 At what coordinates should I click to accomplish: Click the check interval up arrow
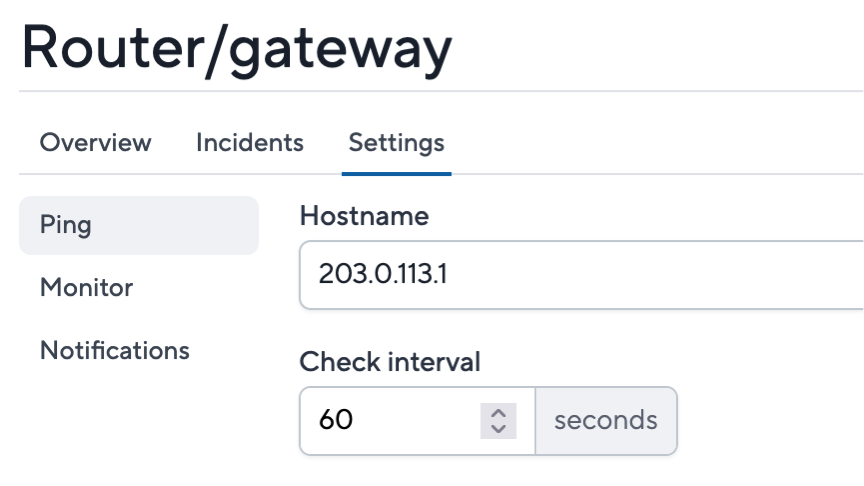[x=498, y=413]
